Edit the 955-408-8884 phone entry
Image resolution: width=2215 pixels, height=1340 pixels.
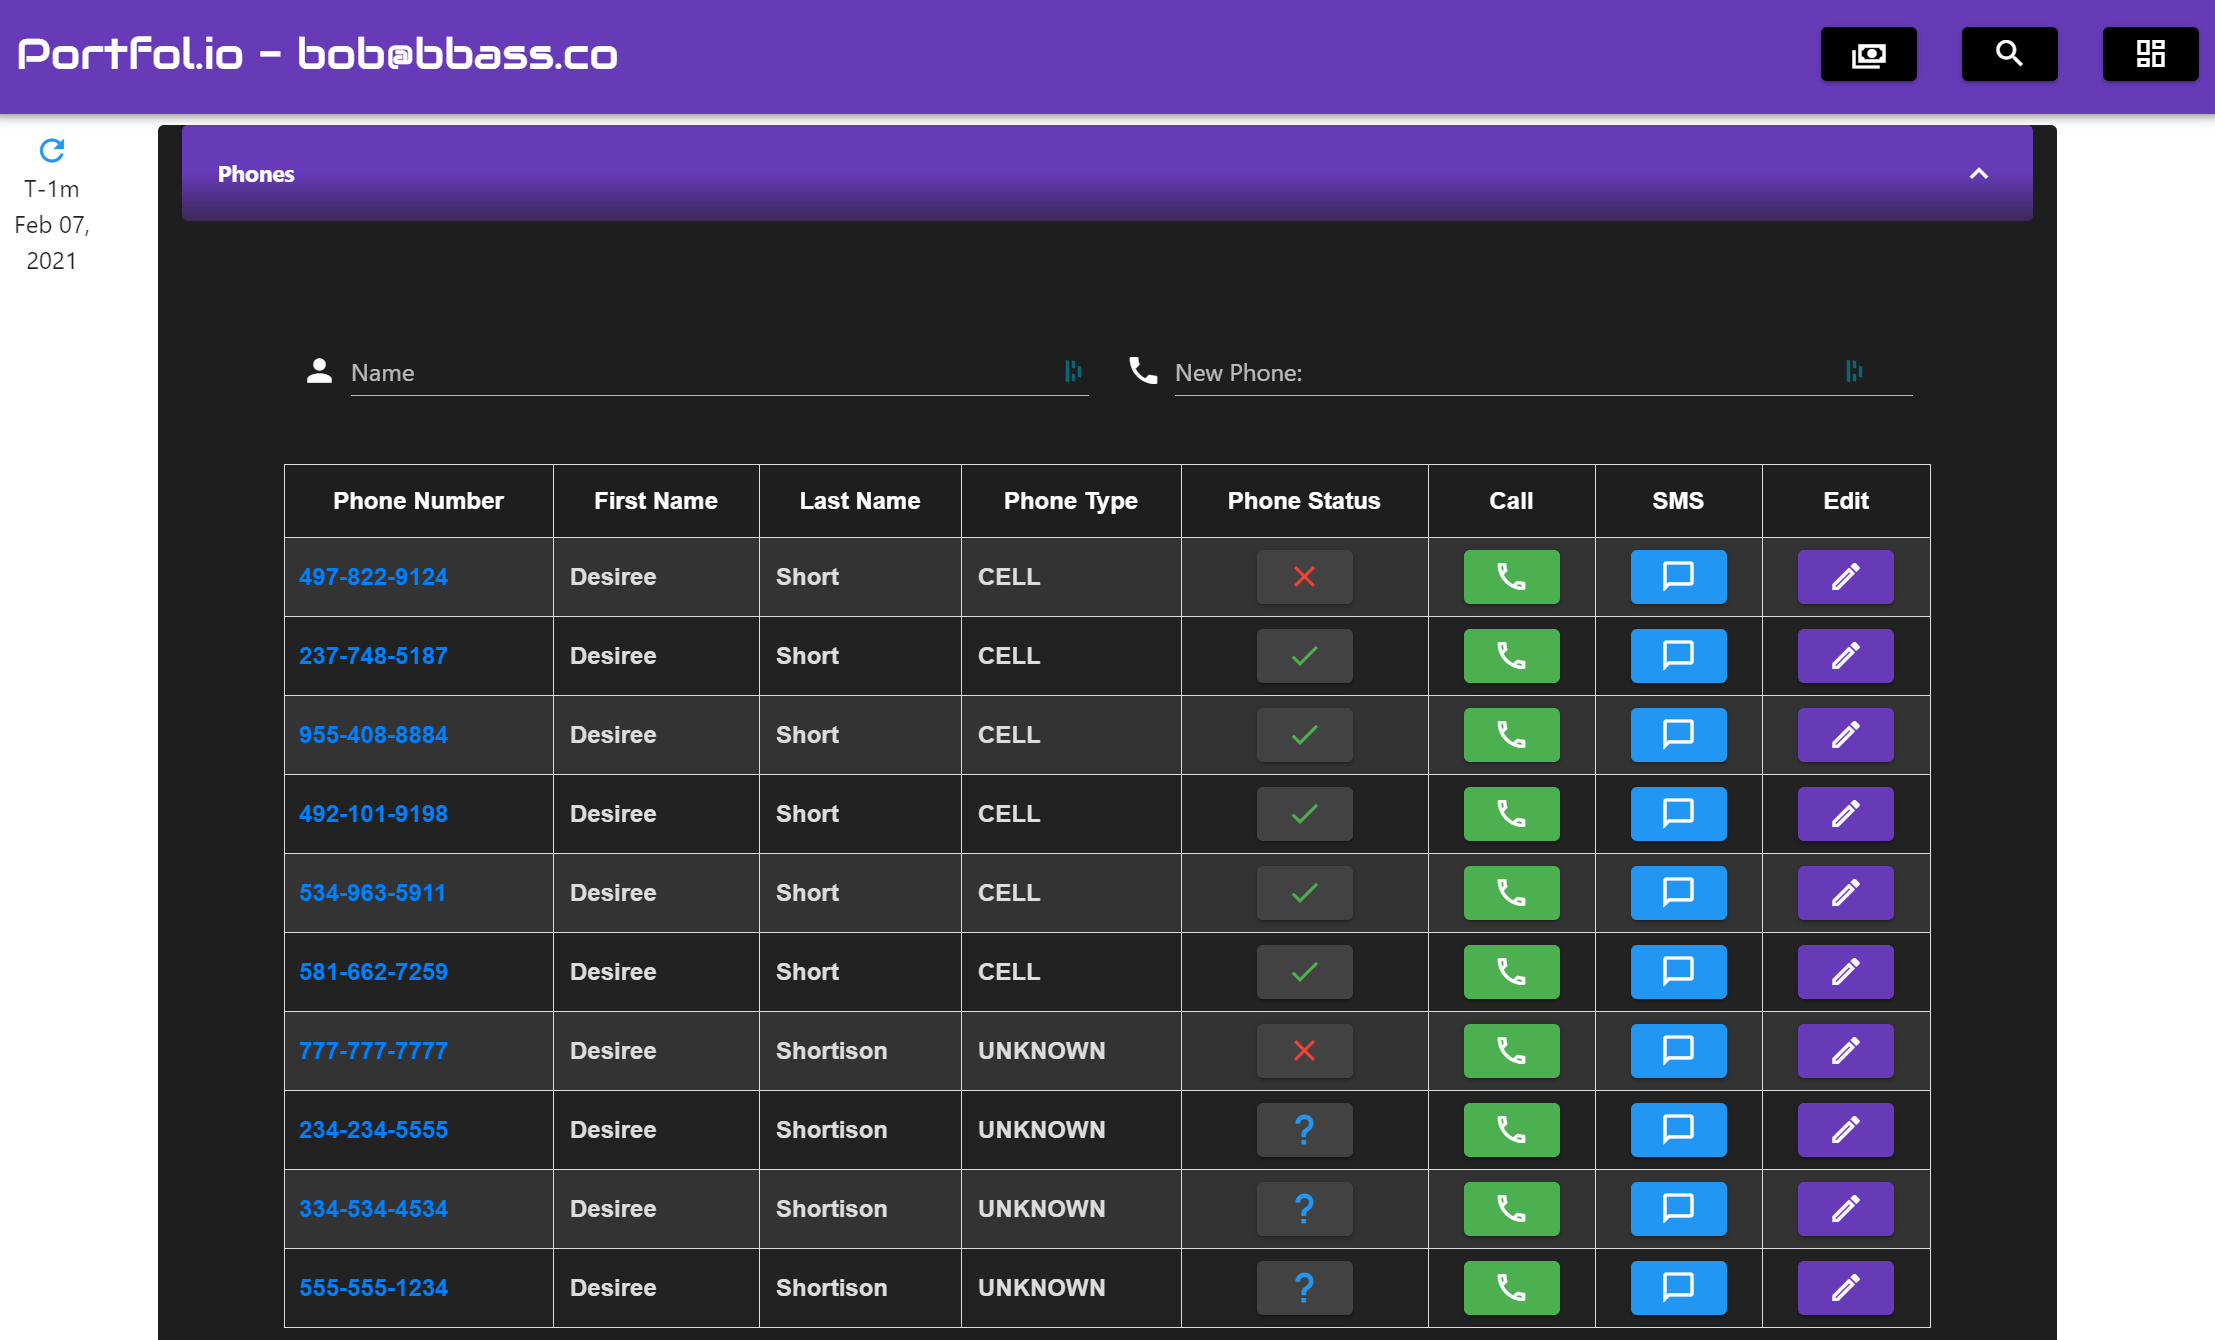(x=1845, y=735)
